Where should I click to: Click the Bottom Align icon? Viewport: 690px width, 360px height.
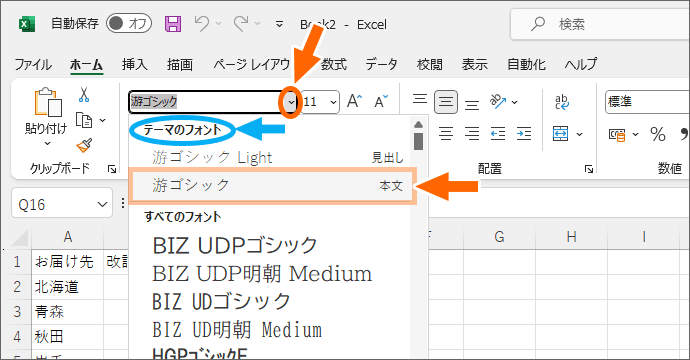(x=472, y=105)
